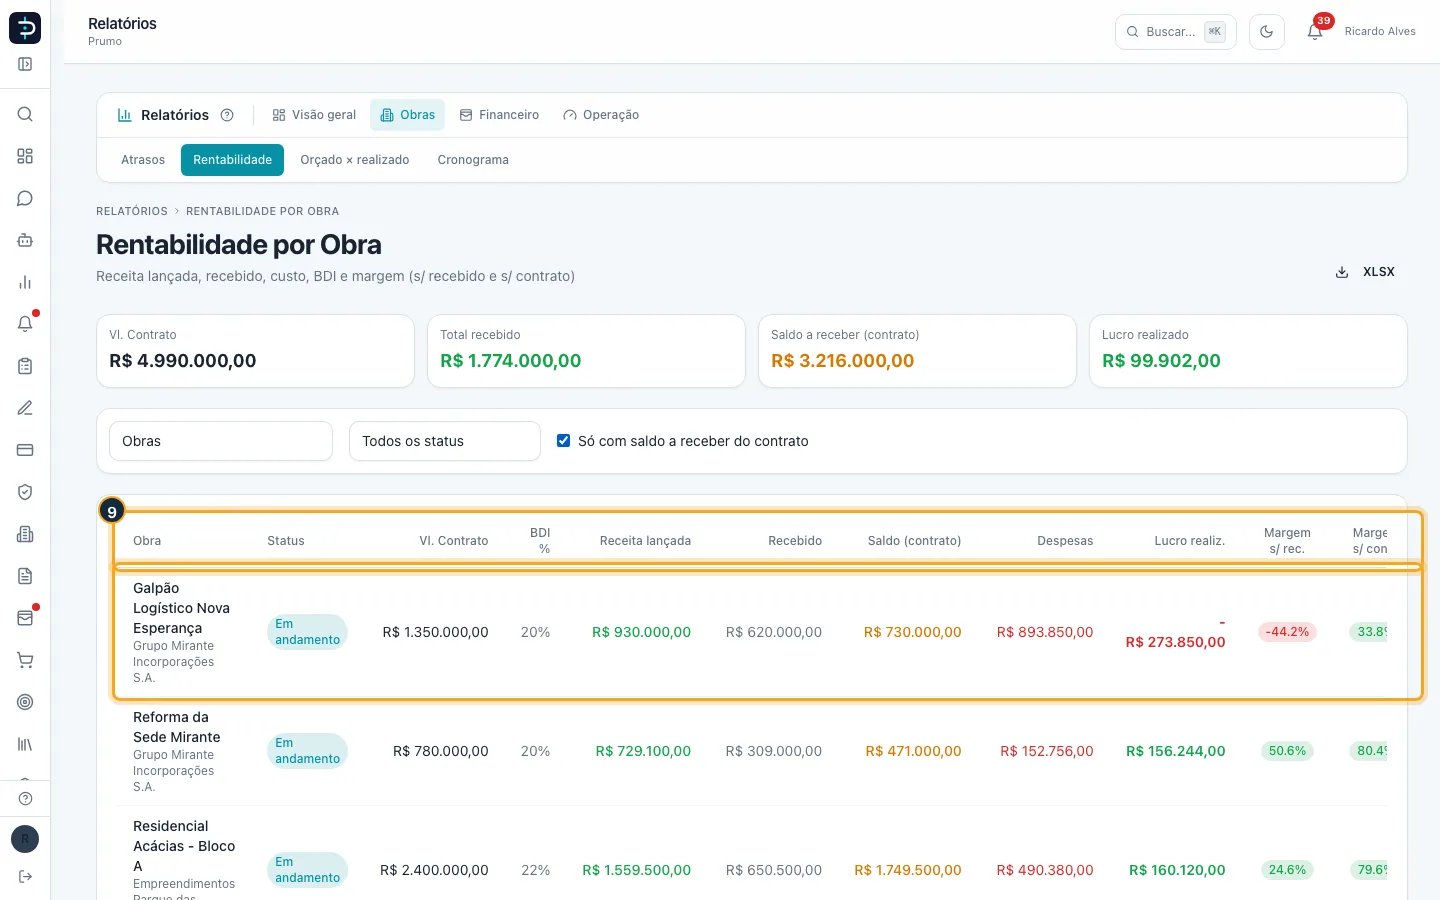The width and height of the screenshot is (1440, 900).
Task: Toggle dark mode moon button
Action: point(1267,32)
